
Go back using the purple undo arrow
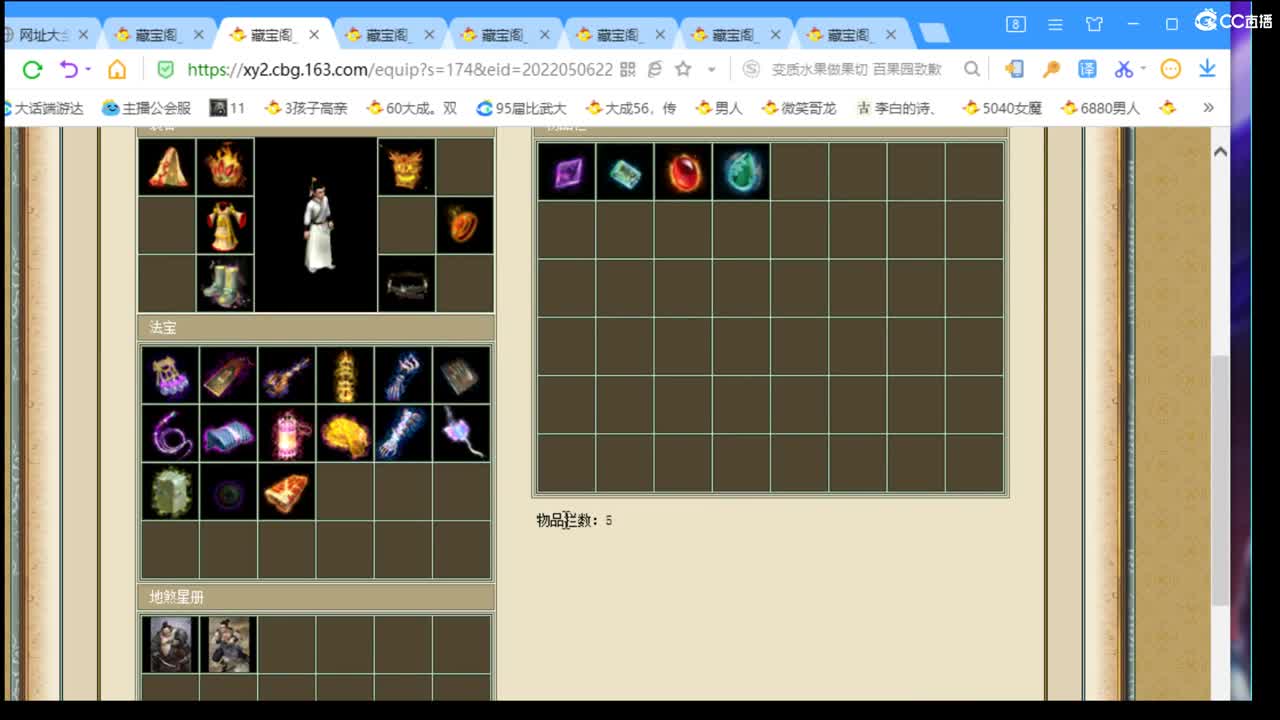[68, 69]
